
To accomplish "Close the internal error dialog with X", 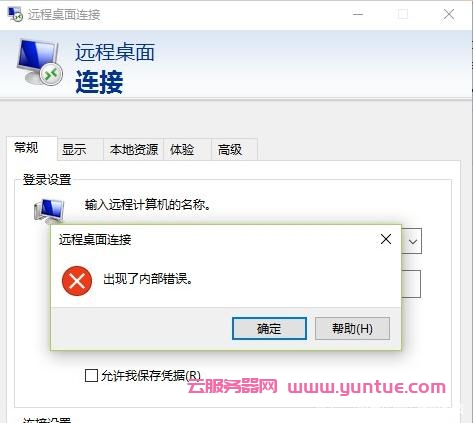I will click(x=386, y=239).
